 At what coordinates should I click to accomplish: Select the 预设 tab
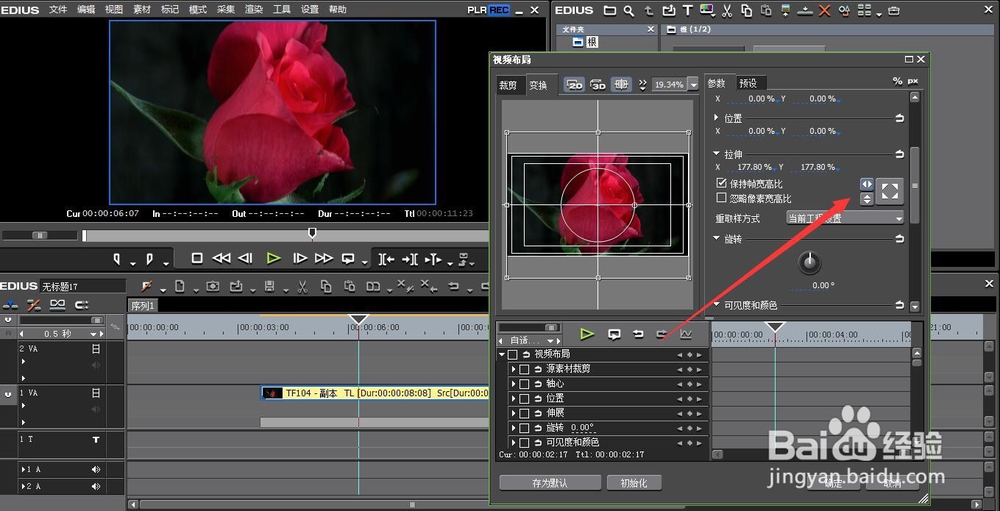[x=748, y=83]
